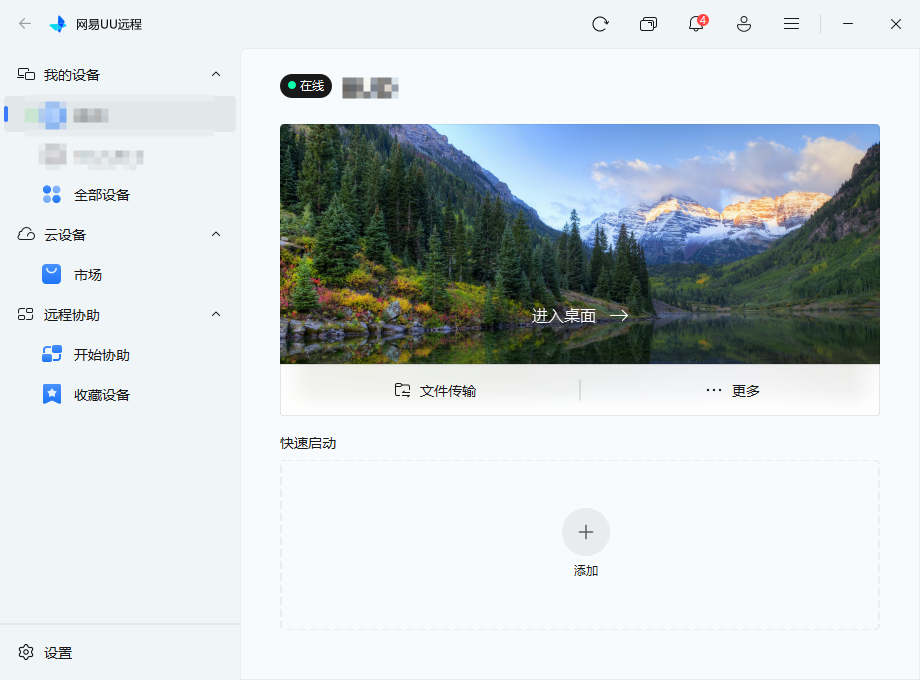
Task: Click the 文件传输 button
Action: click(435, 391)
